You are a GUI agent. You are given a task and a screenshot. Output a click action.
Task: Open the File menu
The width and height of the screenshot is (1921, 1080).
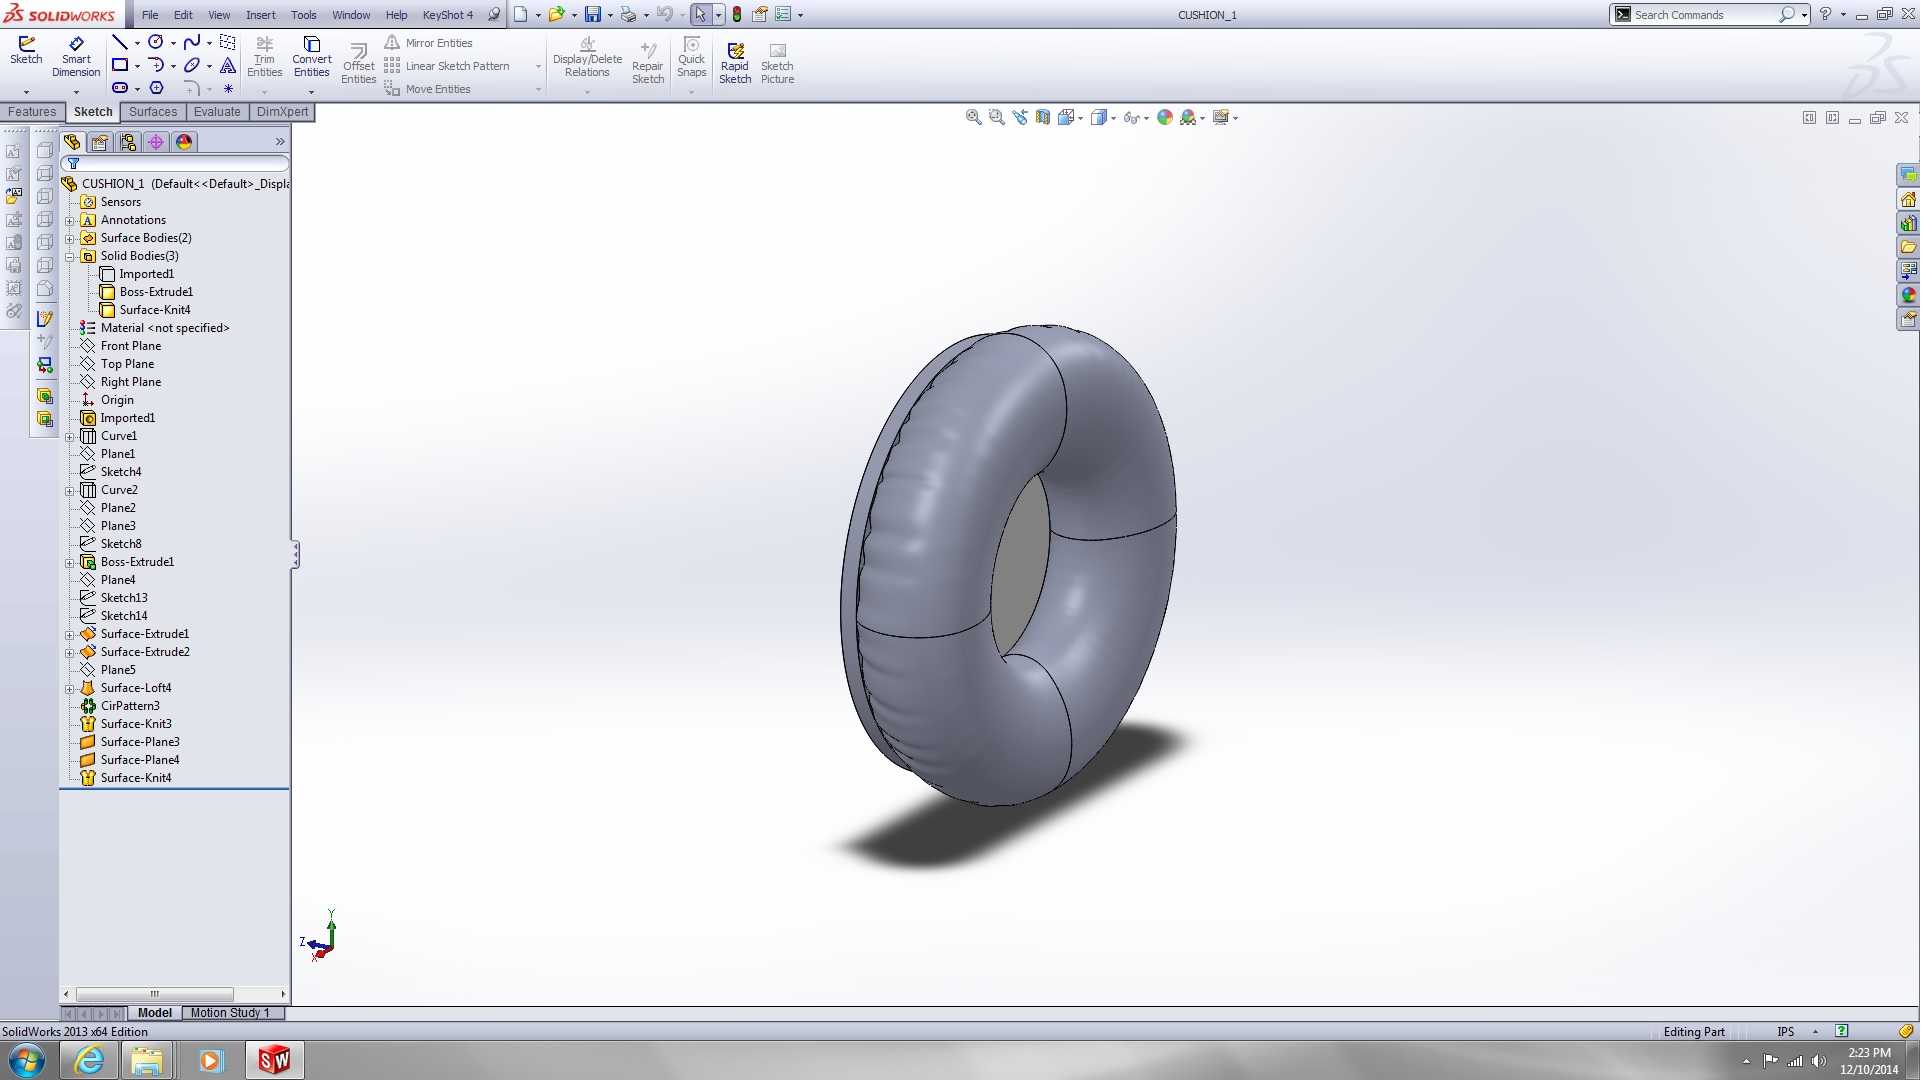pyautogui.click(x=150, y=15)
